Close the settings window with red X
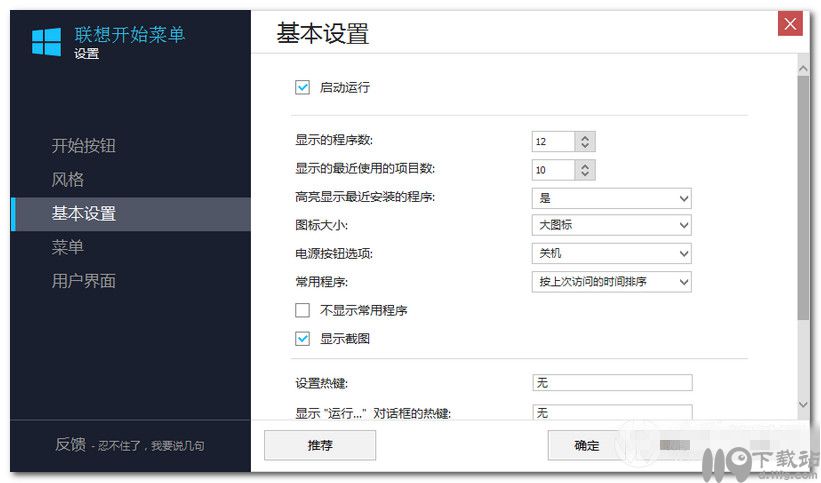The height and width of the screenshot is (483, 821). (x=790, y=24)
